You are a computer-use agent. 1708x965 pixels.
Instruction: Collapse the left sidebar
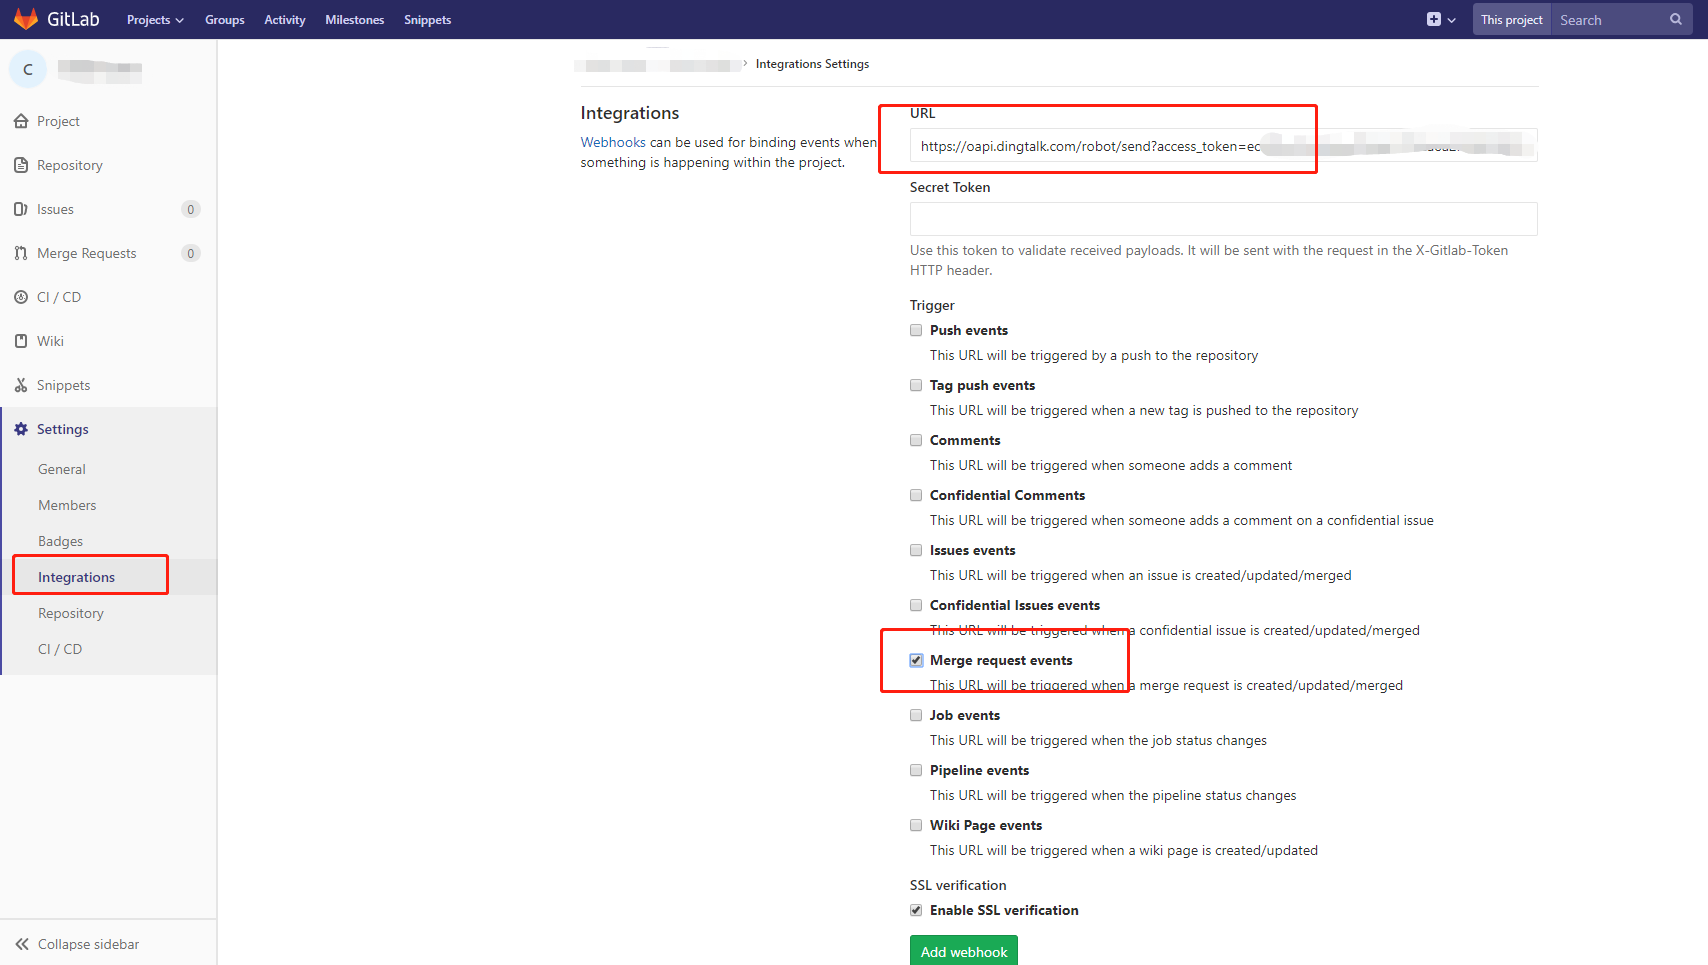(x=88, y=944)
